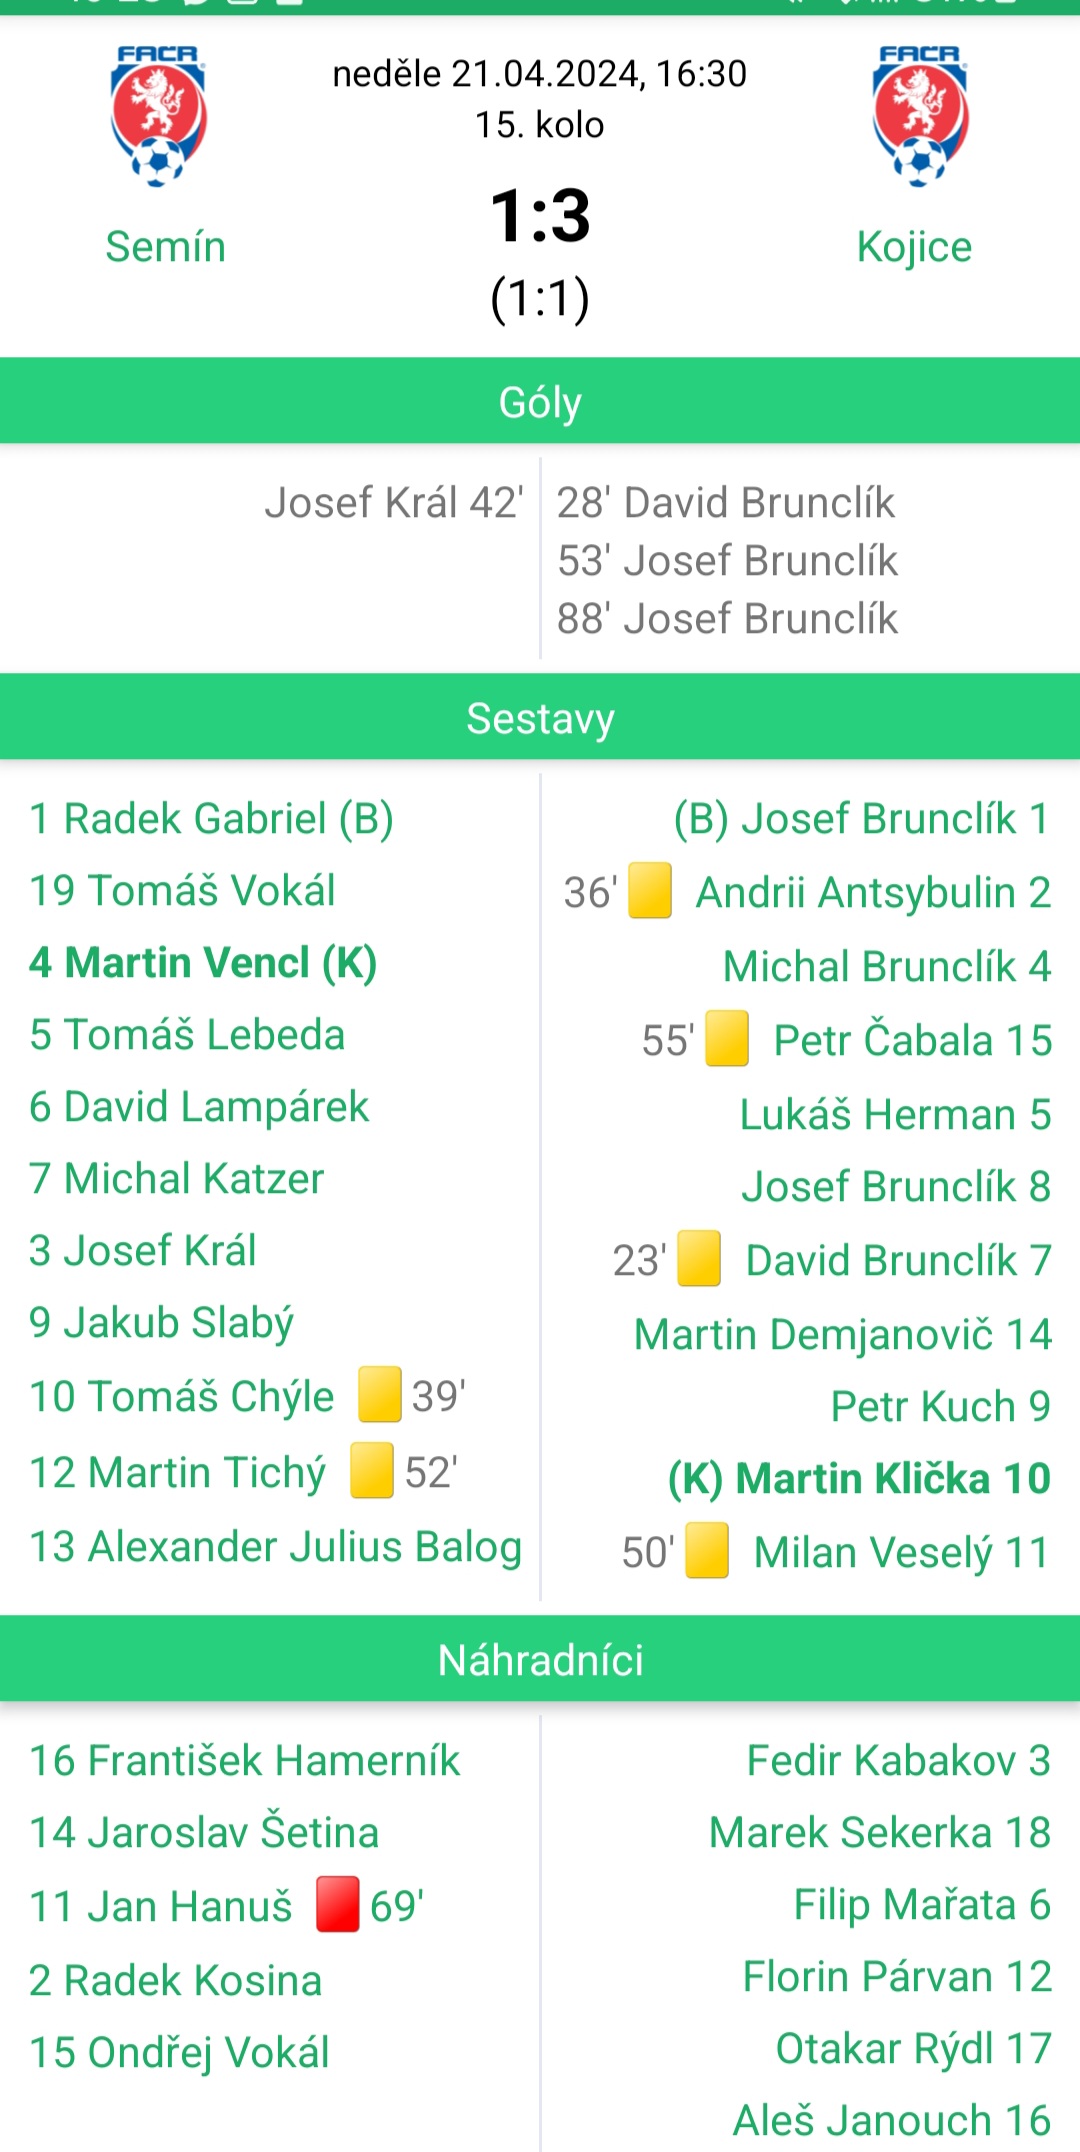Tap yellow card icon next to Andrii Antsybulin
Image resolution: width=1080 pixels, height=2152 pixels.
[x=650, y=891]
